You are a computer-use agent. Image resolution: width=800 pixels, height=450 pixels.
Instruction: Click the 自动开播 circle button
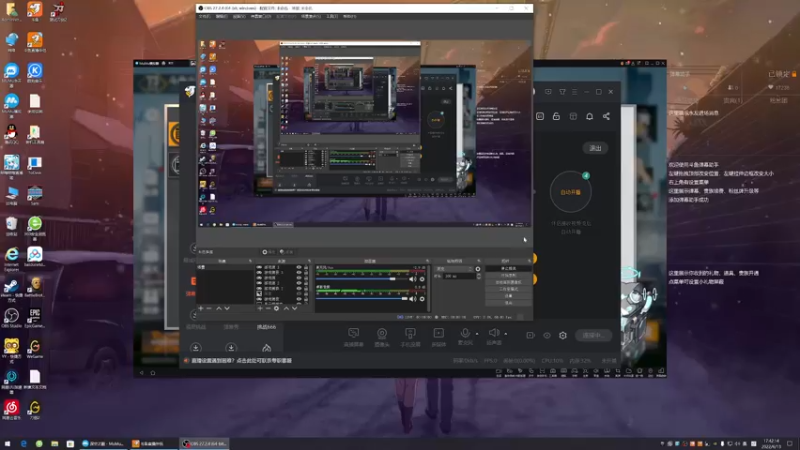pos(570,192)
